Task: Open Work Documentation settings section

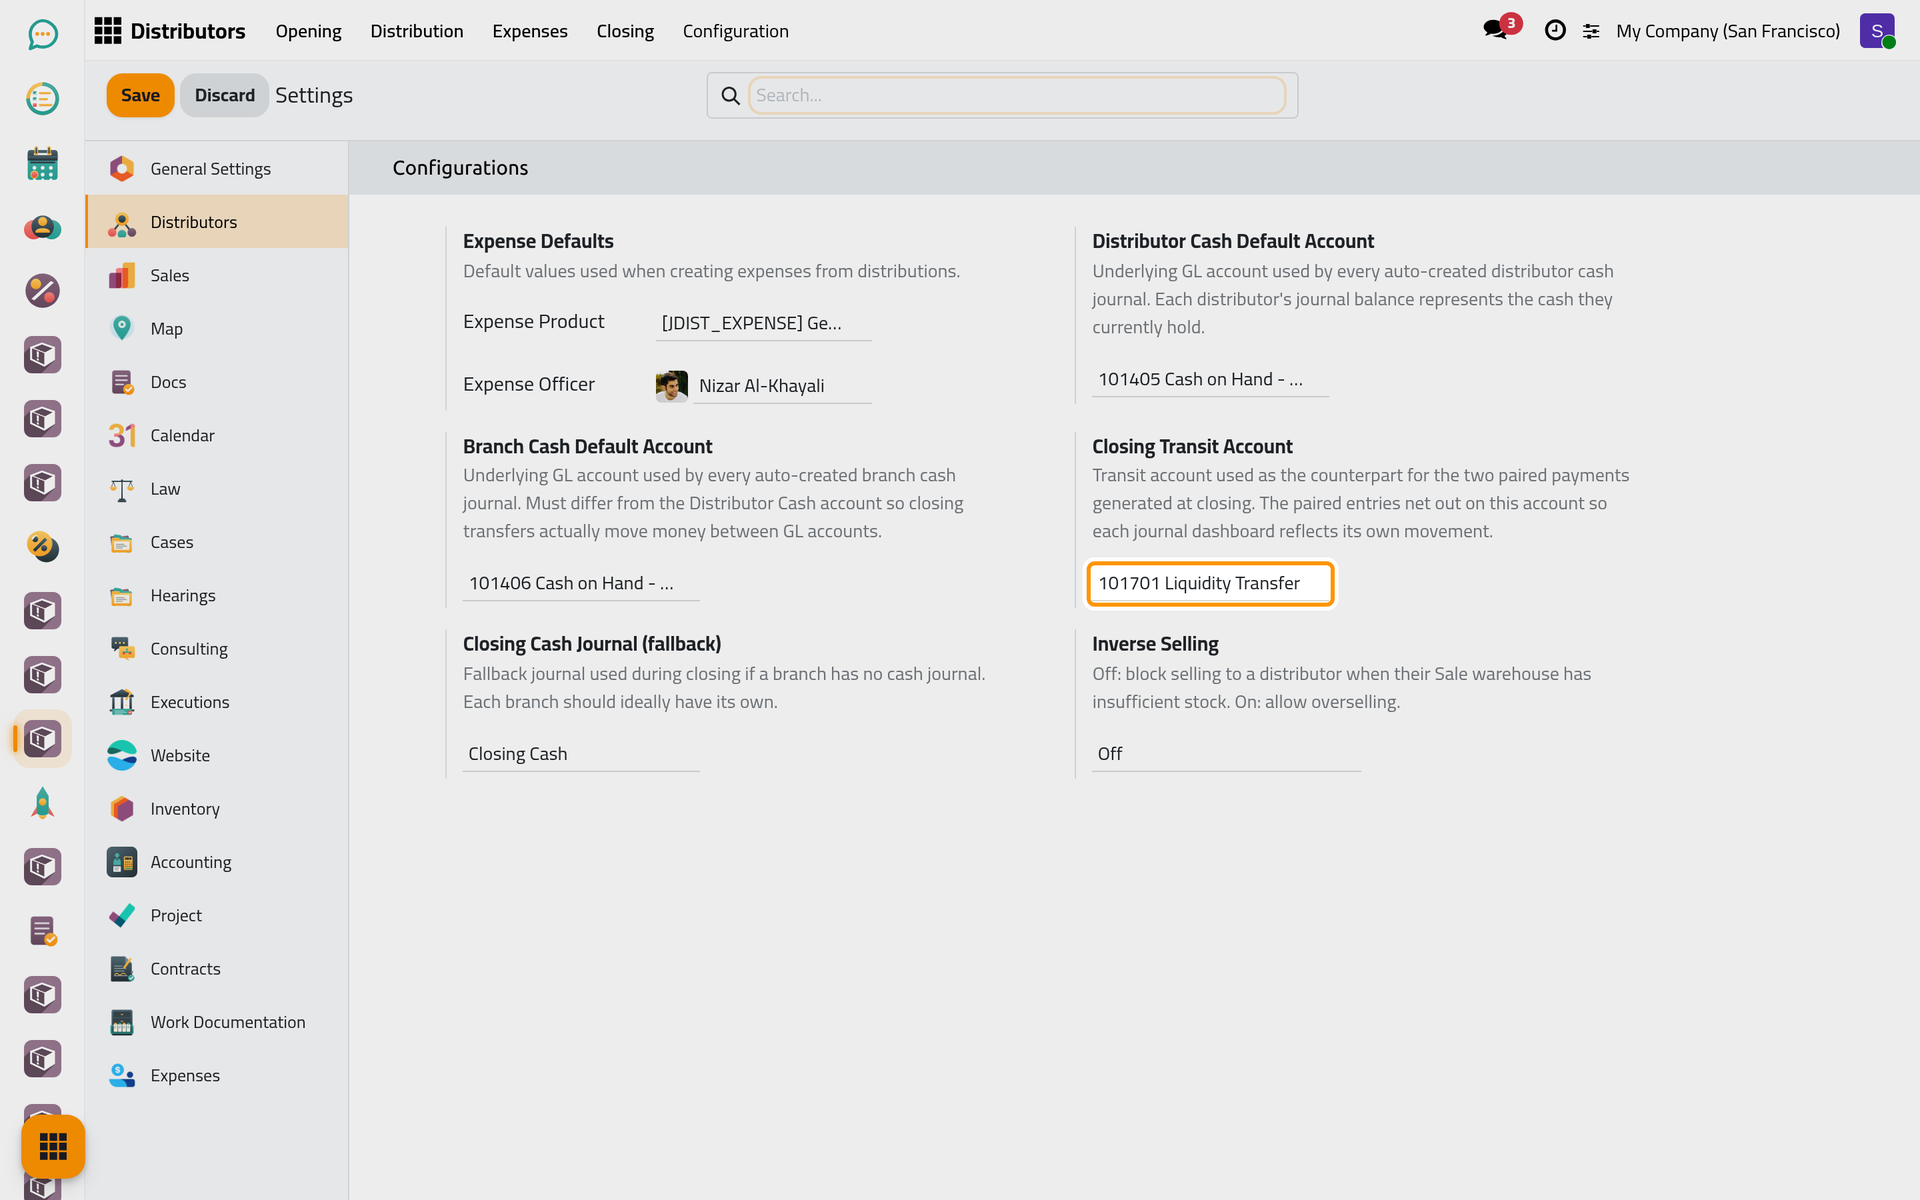Action: coord(217,1022)
